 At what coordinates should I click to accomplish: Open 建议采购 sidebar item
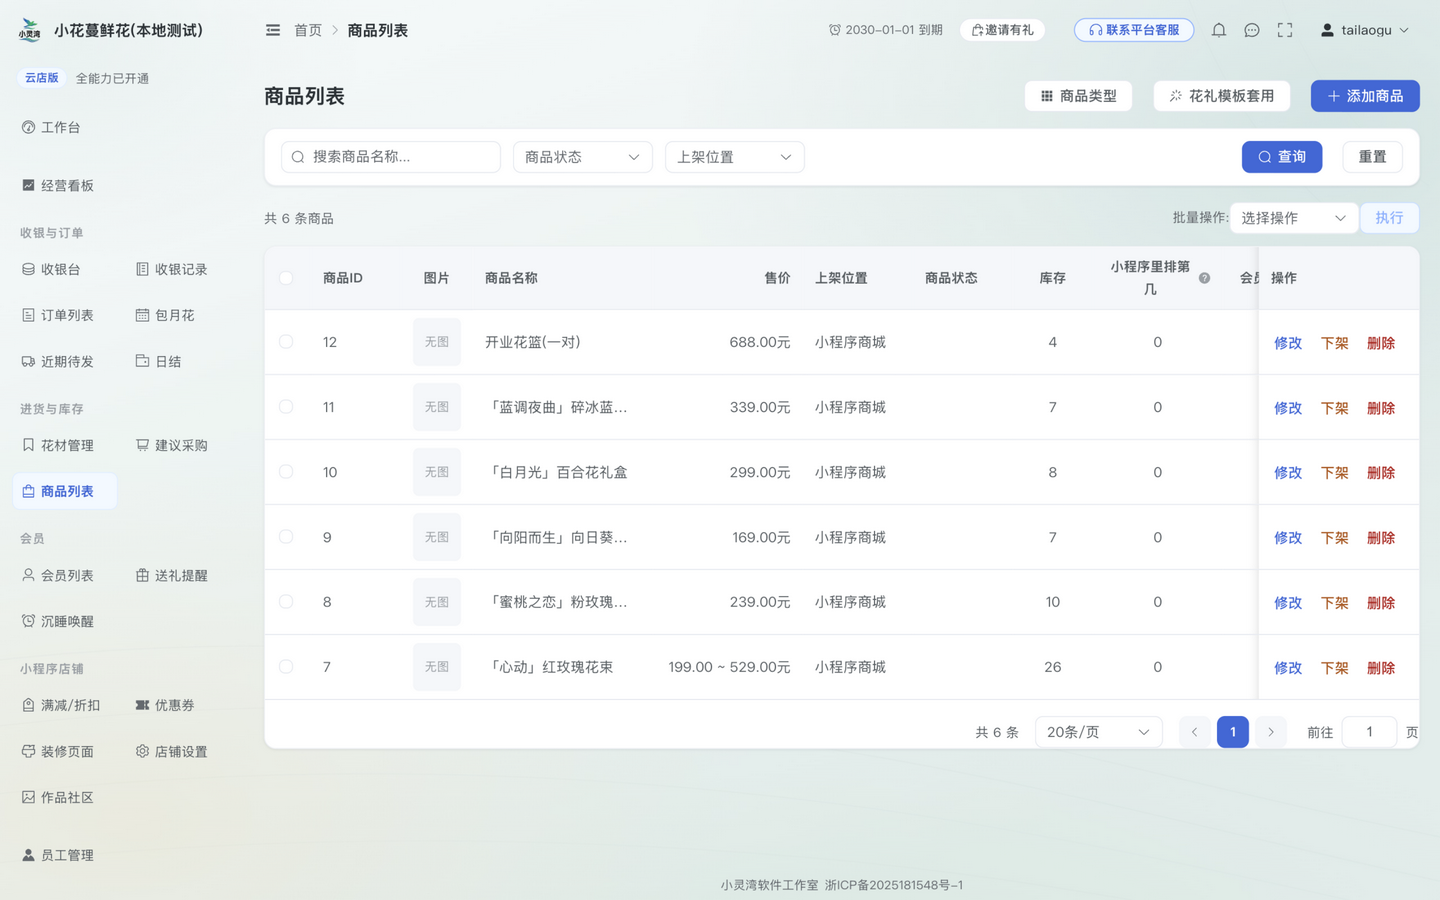[172, 445]
